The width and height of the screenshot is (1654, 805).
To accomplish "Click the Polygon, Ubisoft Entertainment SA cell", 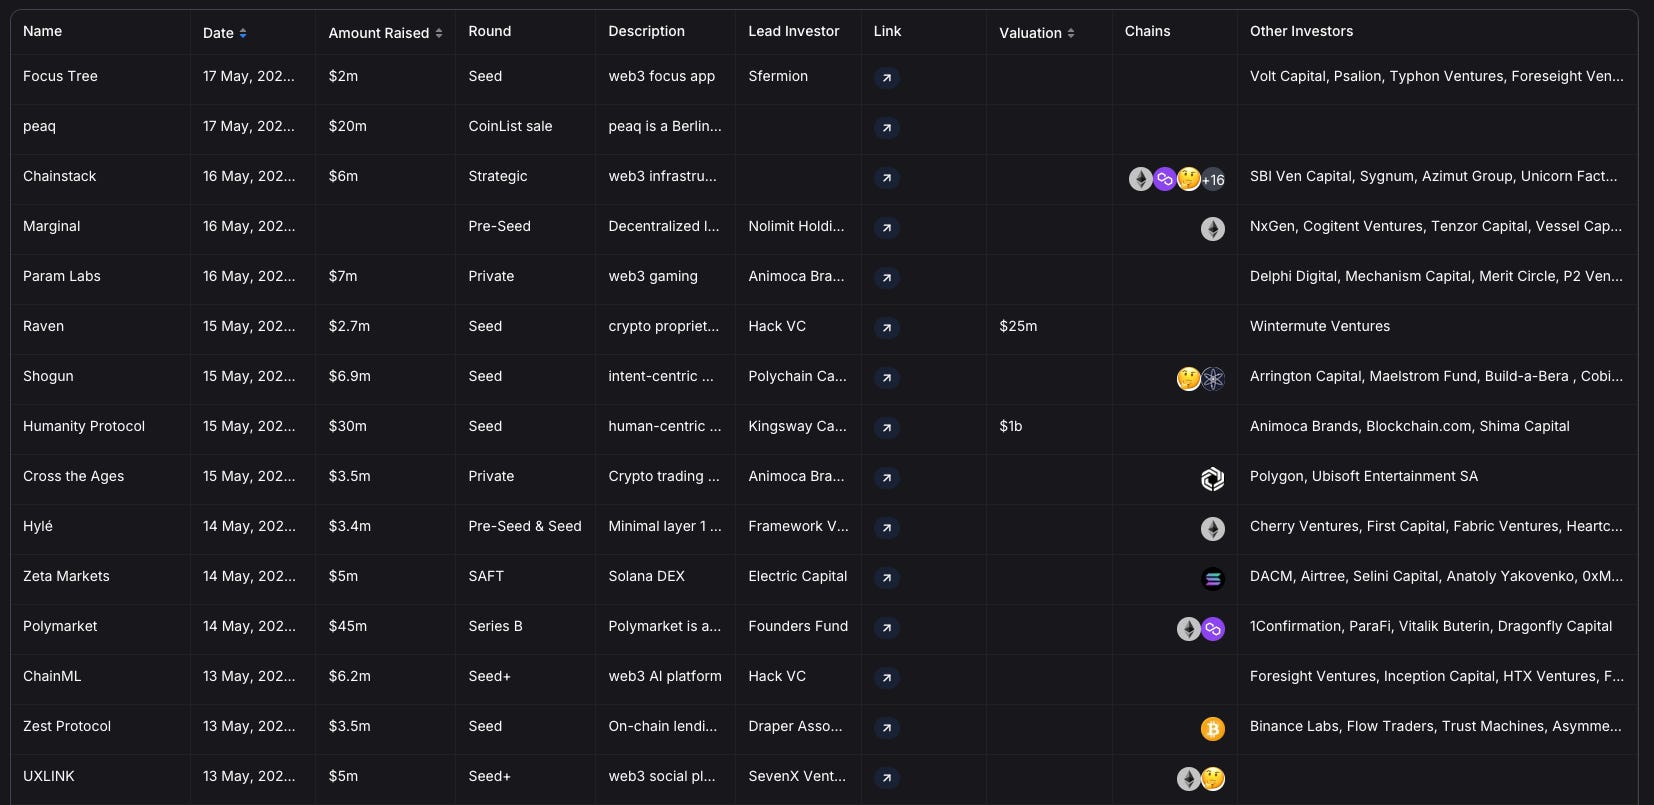I will click(1437, 477).
